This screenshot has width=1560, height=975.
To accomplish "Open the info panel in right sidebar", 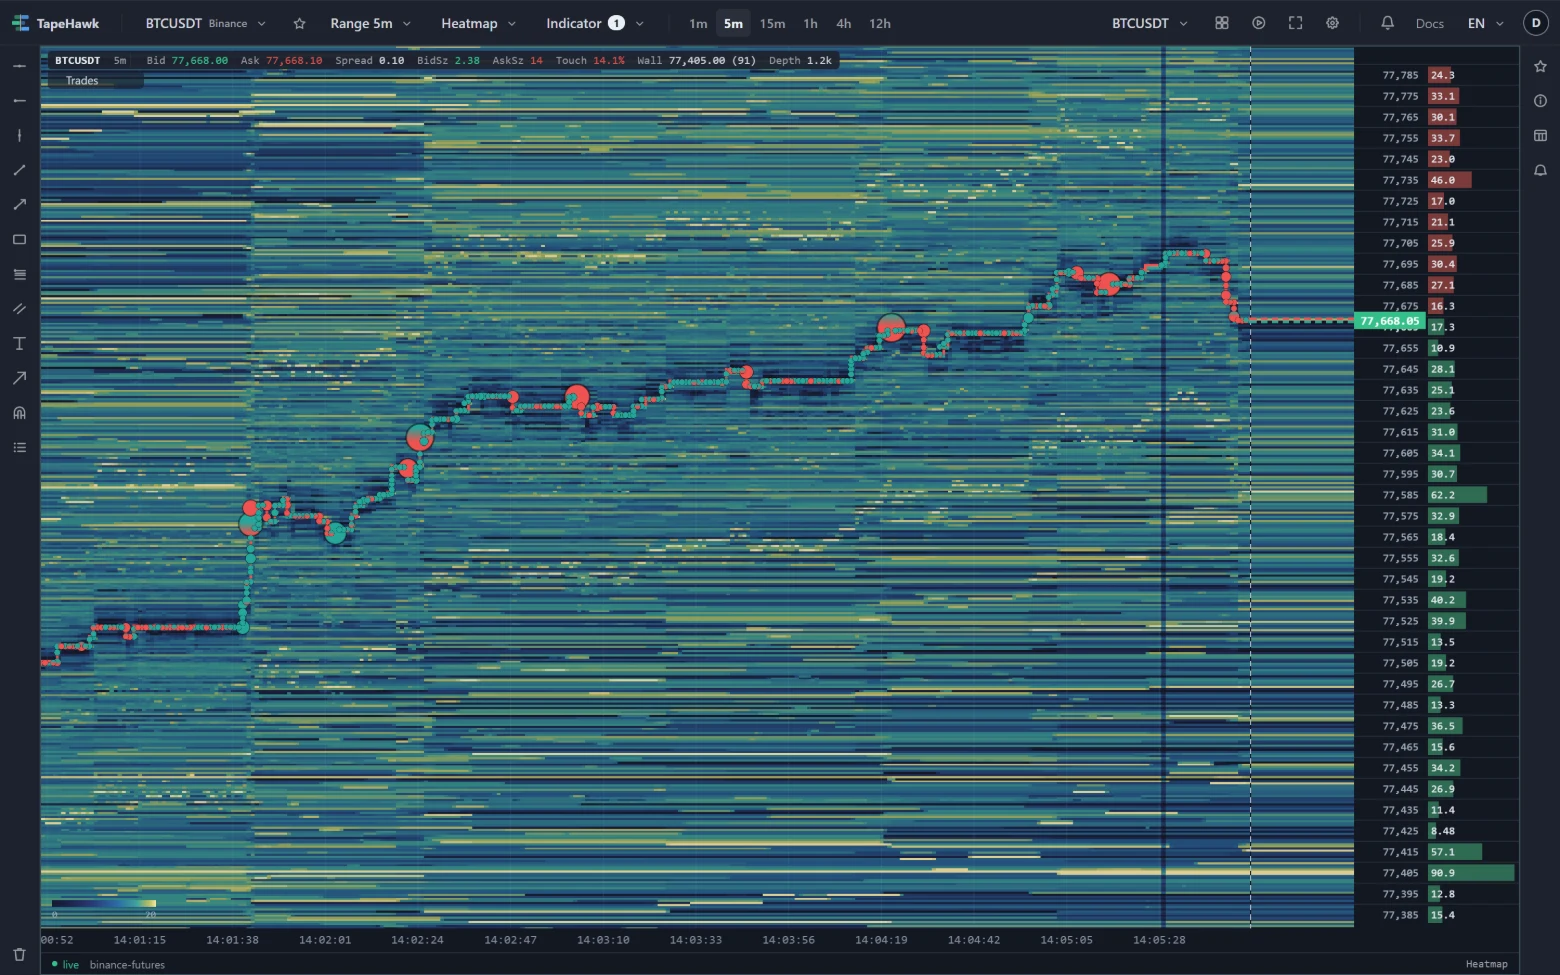I will click(x=1540, y=101).
